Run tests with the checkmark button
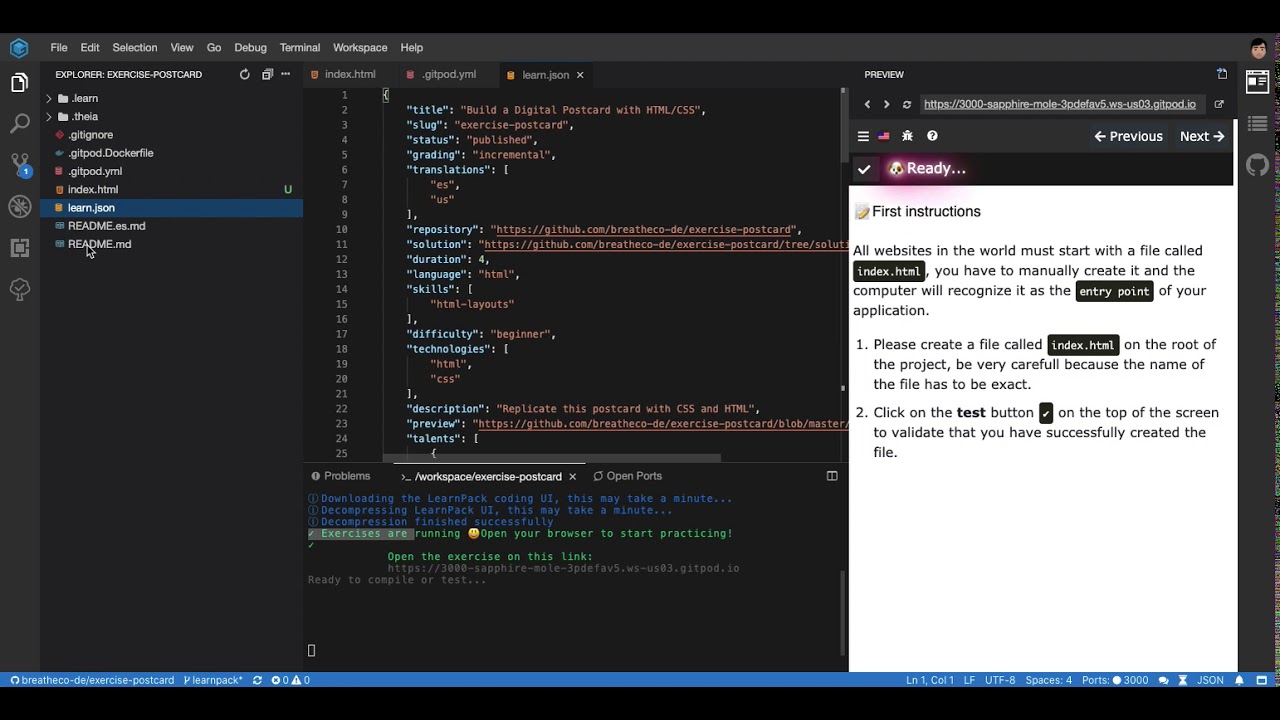 [x=864, y=169]
